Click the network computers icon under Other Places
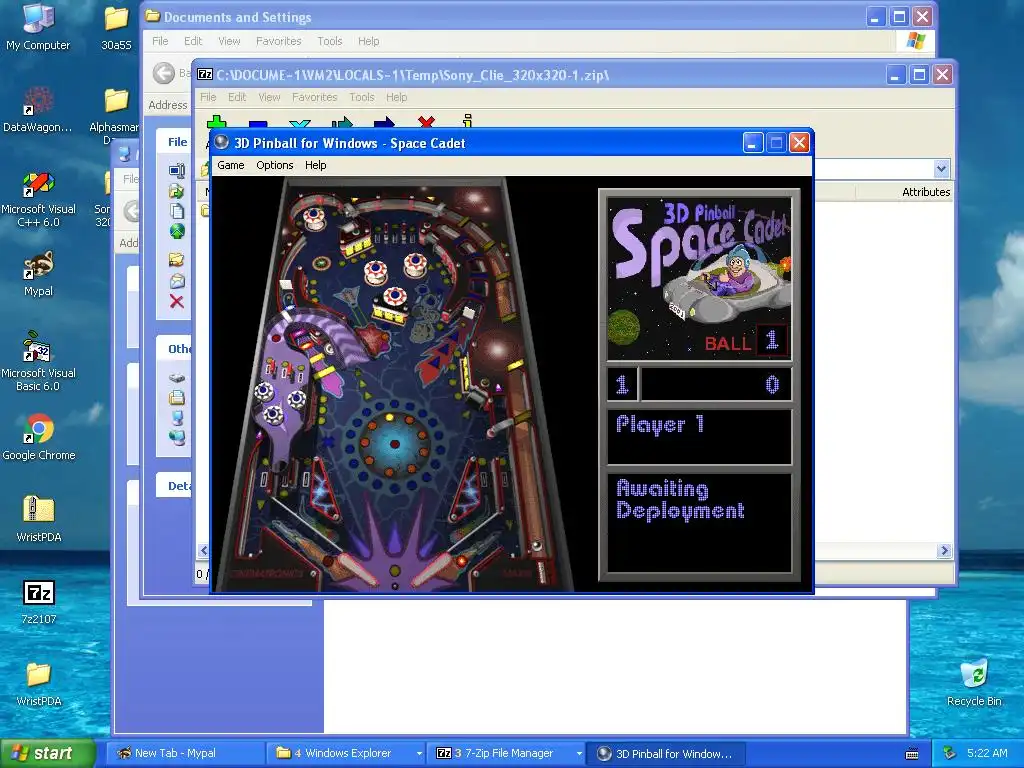This screenshot has height=768, width=1024. tap(176, 437)
